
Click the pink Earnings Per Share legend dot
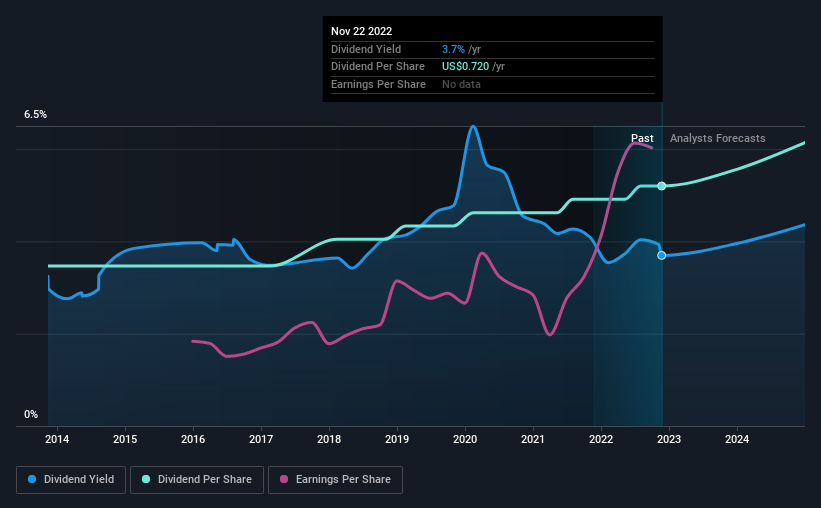tap(284, 479)
